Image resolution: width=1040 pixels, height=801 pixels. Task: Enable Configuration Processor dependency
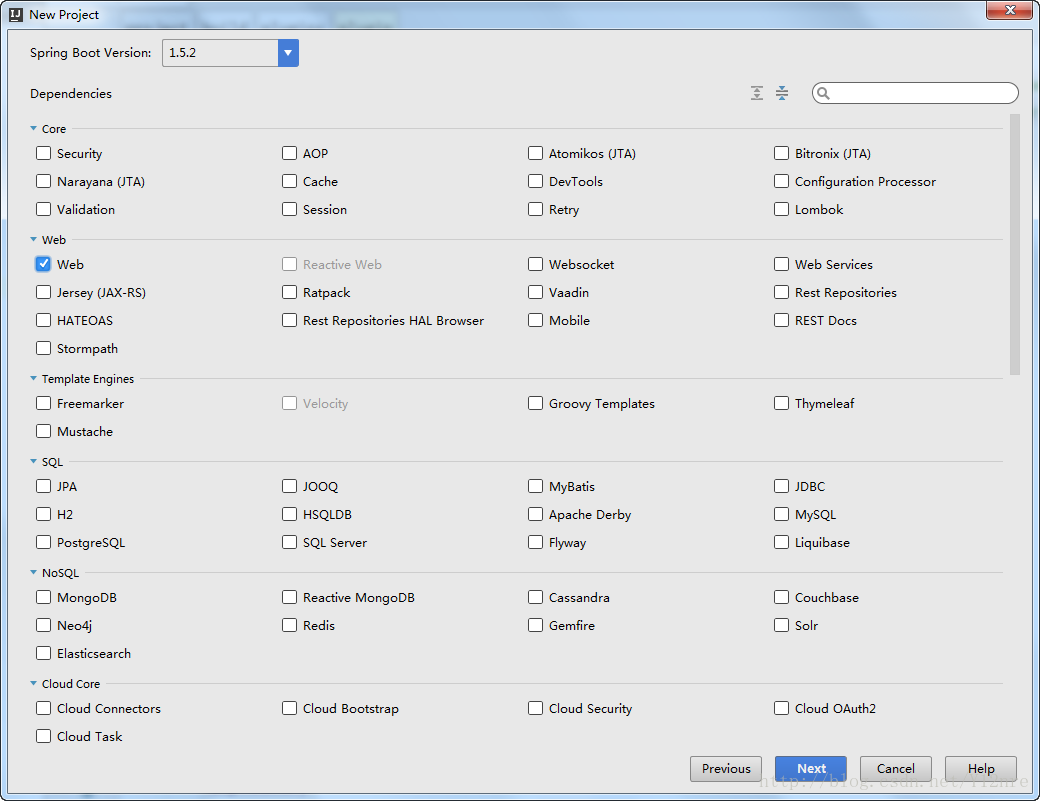point(781,181)
